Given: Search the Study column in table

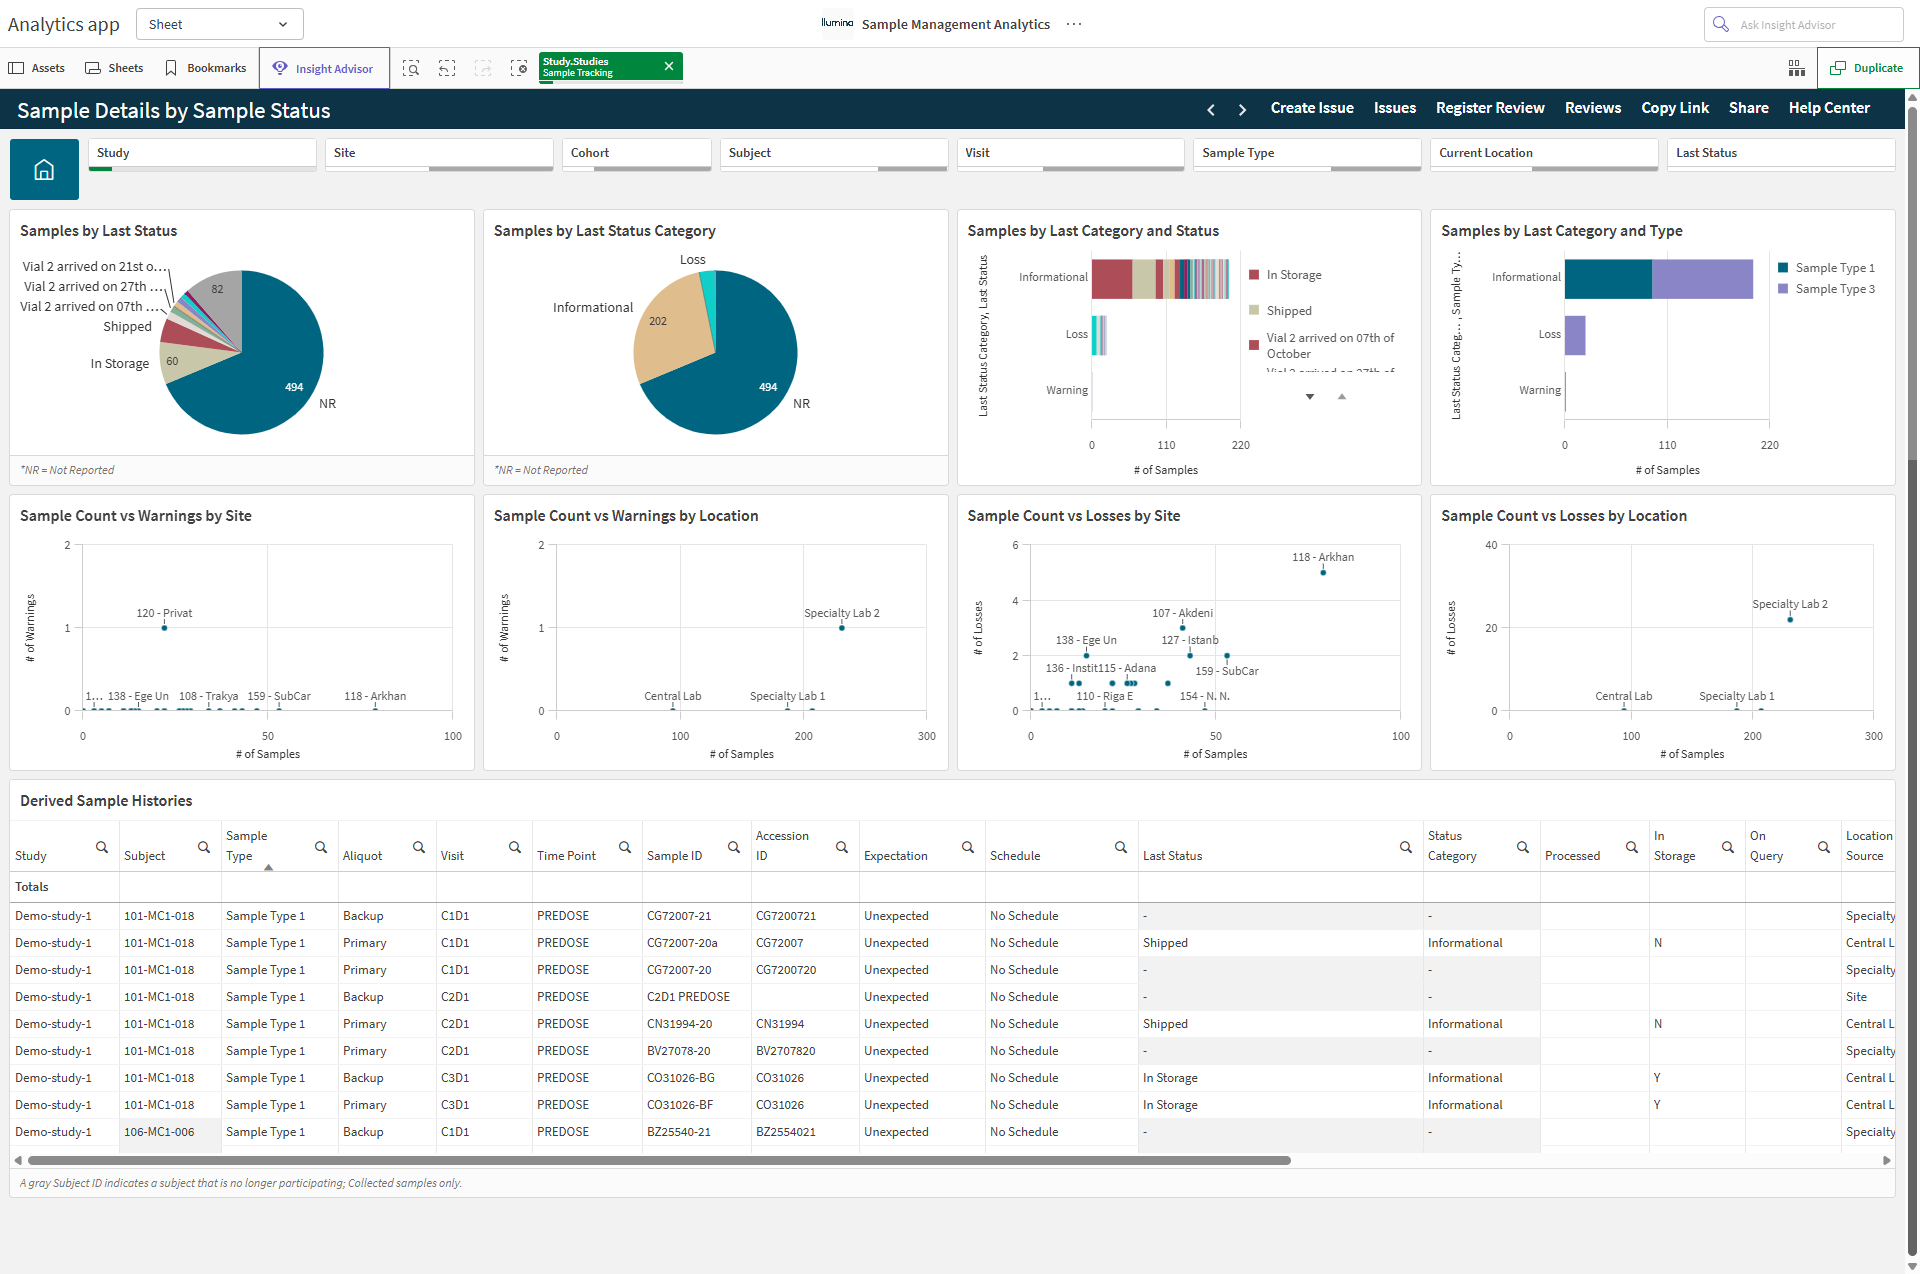Looking at the screenshot, I should pyautogui.click(x=102, y=847).
